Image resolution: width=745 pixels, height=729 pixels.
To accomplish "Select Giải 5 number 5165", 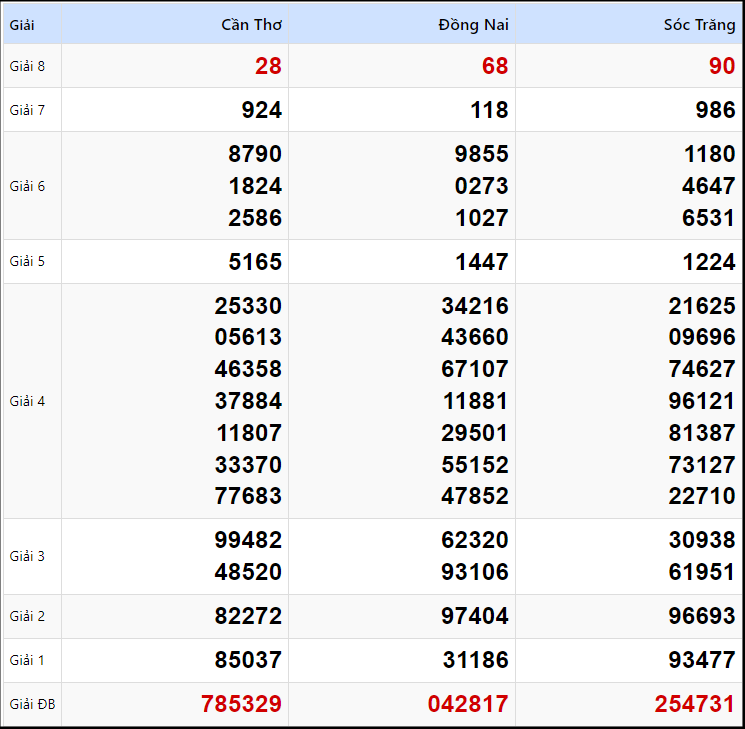I will pos(255,262).
